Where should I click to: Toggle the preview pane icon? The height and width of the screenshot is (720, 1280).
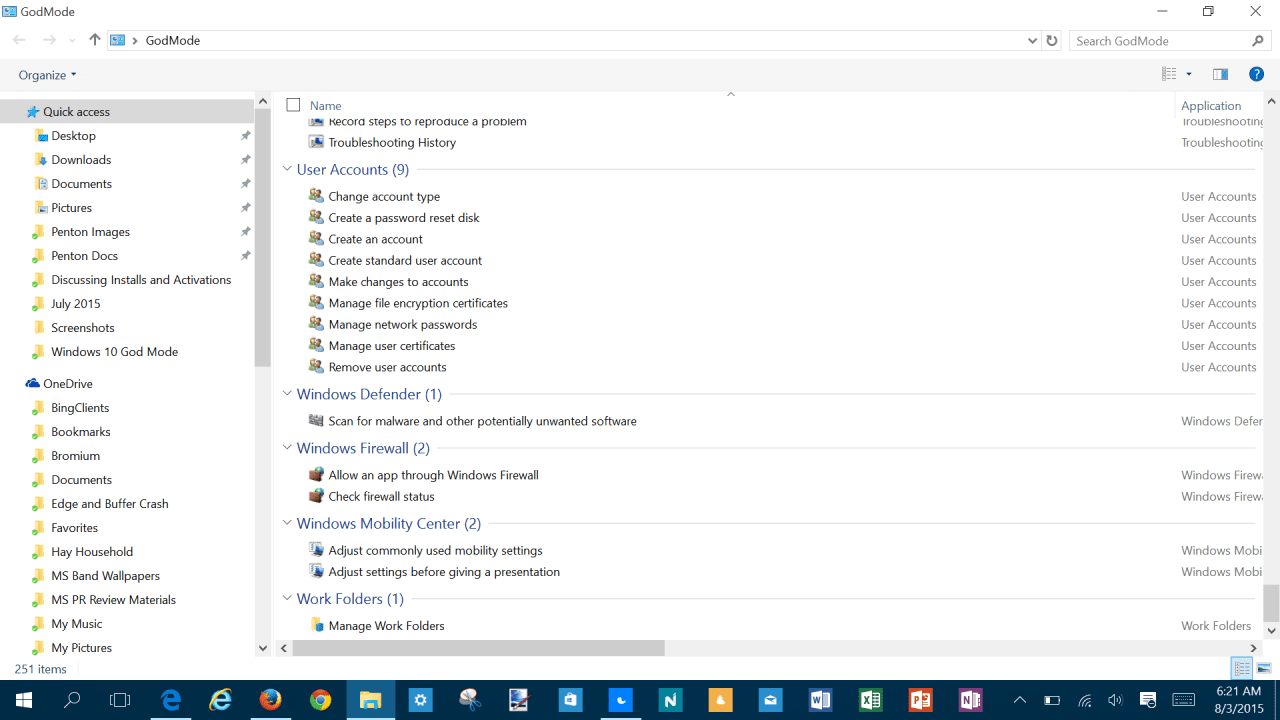1220,74
